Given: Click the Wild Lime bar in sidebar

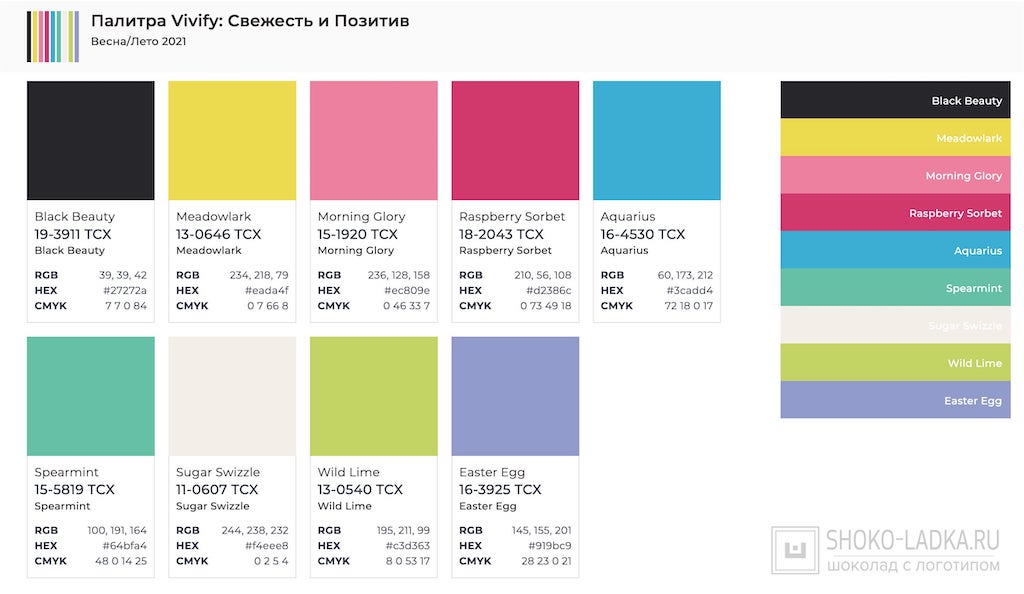Looking at the screenshot, I should coord(895,363).
